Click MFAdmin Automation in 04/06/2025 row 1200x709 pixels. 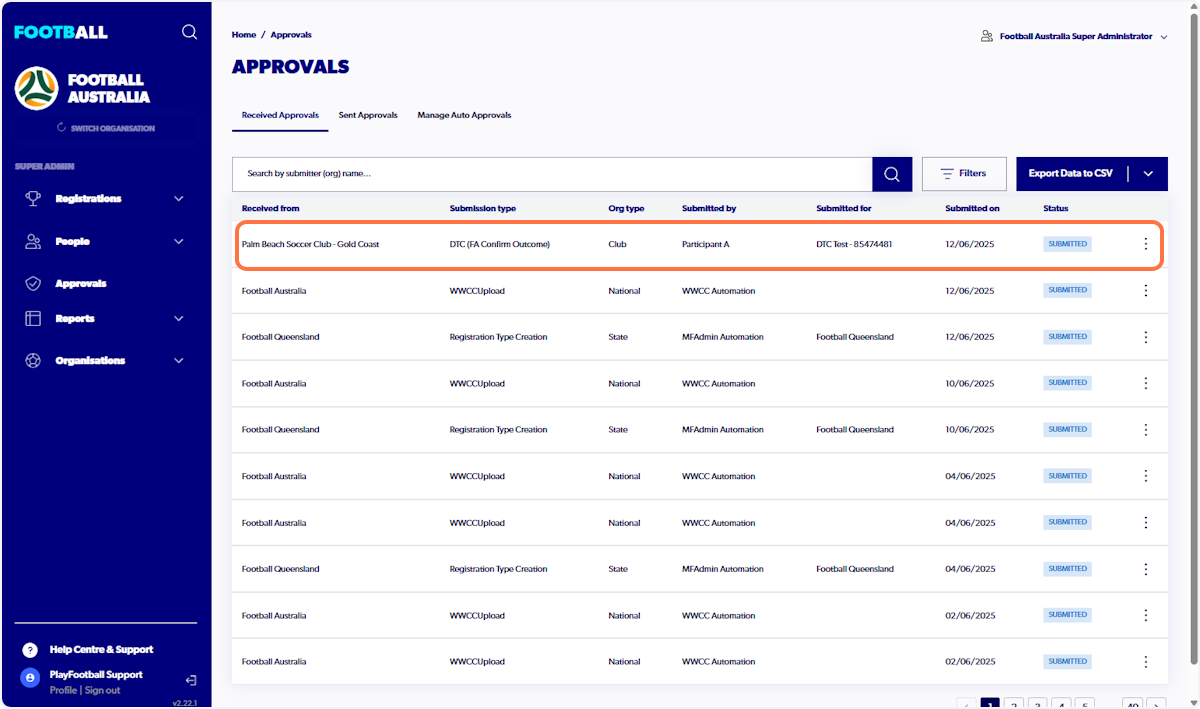(723, 569)
